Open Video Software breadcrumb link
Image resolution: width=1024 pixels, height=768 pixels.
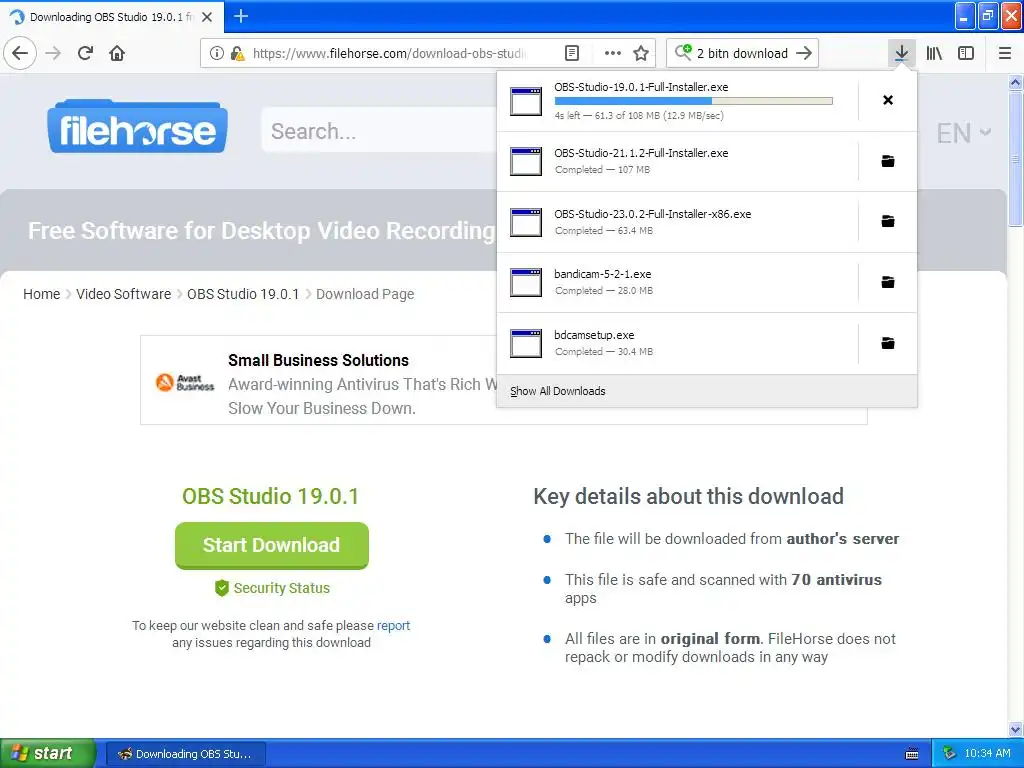tap(123, 294)
